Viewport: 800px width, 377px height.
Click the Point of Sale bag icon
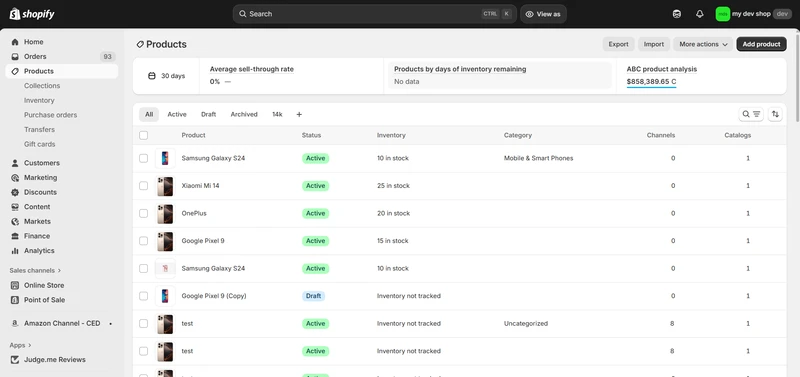coord(15,300)
